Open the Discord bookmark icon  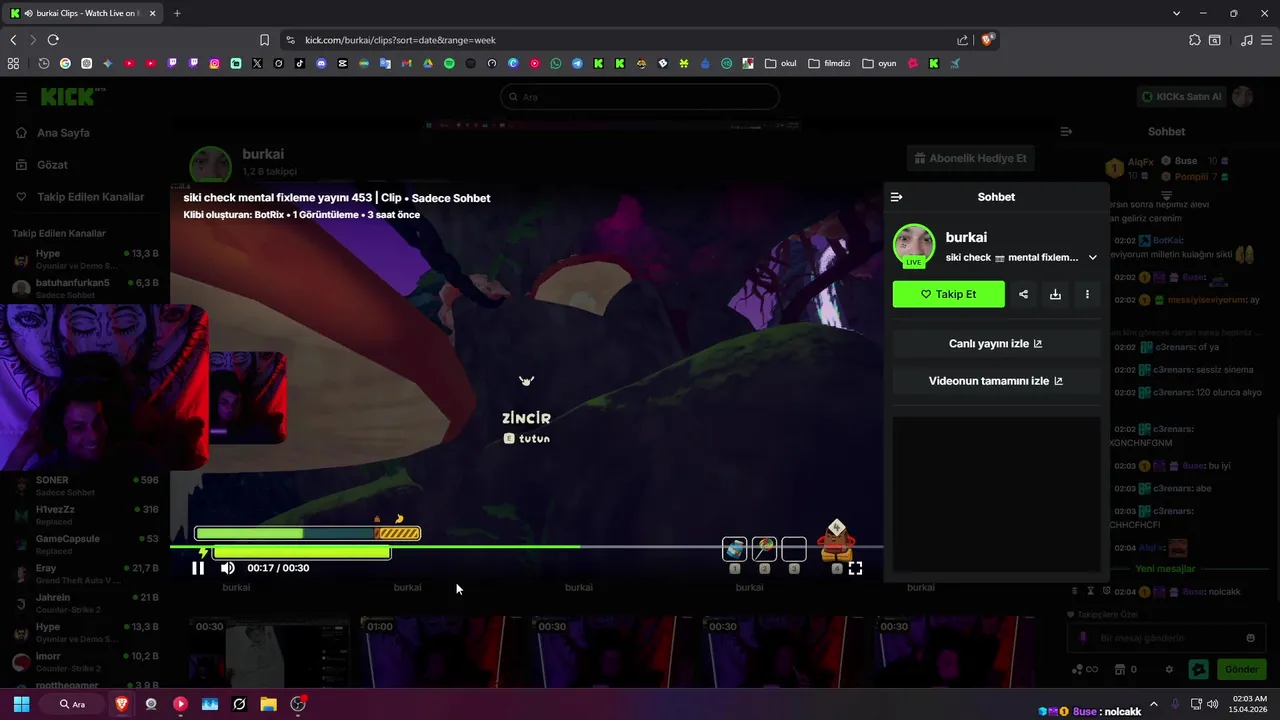(x=321, y=63)
